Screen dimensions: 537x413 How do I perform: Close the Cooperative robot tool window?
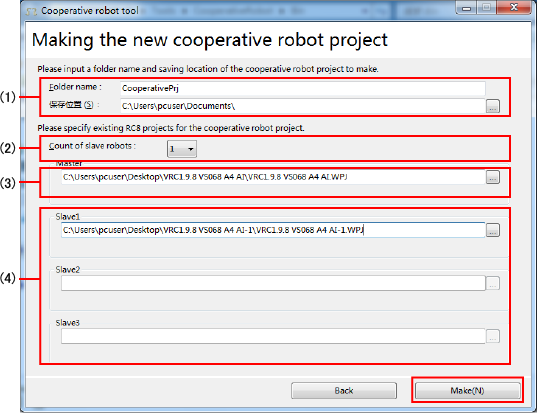click(514, 7)
